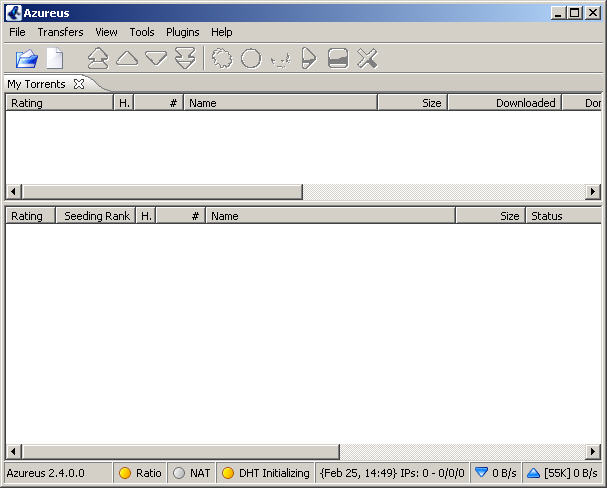This screenshot has height=488, width=607.
Task: Click the remove X icon in the toolbar
Action: coord(367,58)
